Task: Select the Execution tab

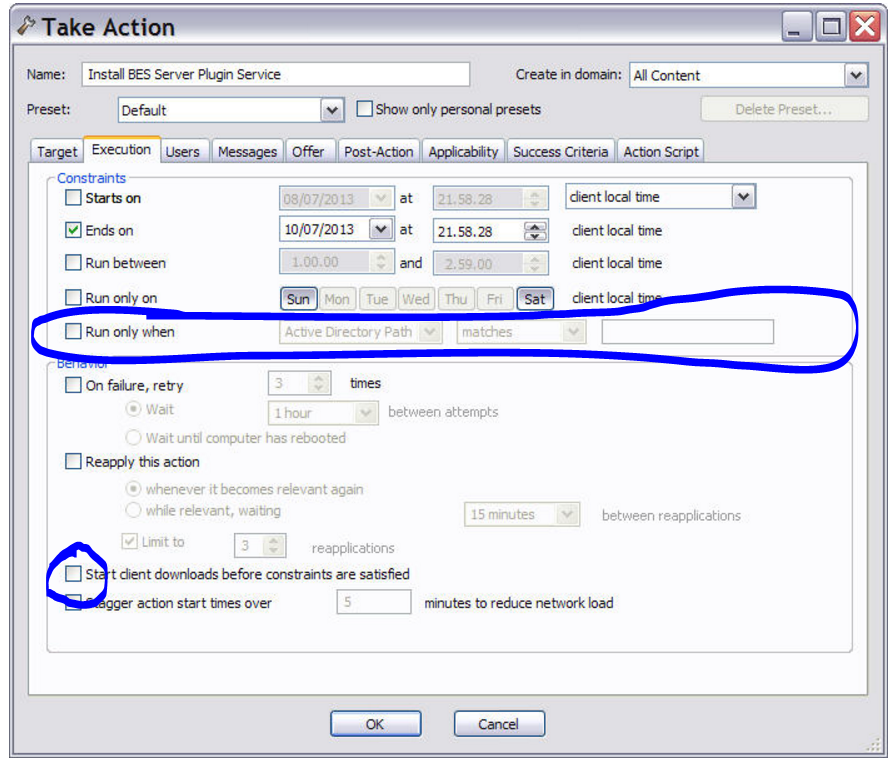Action: coord(121,150)
